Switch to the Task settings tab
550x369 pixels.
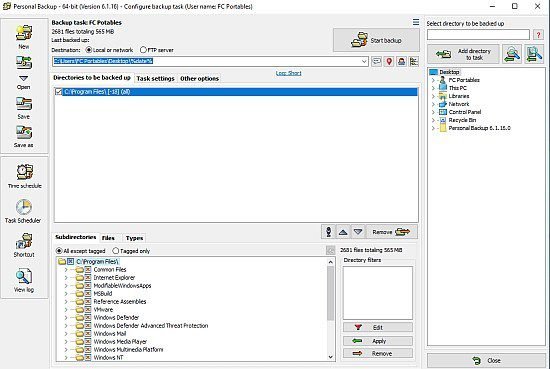[x=155, y=79]
